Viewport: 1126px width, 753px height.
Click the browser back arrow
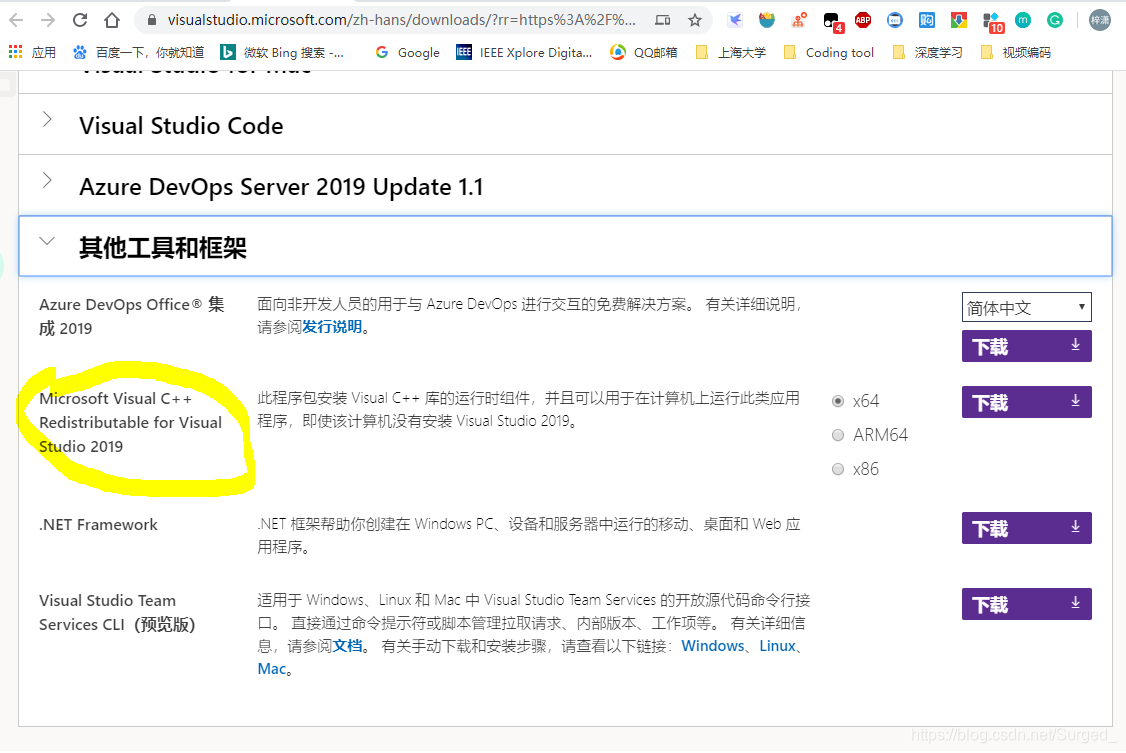[16, 20]
